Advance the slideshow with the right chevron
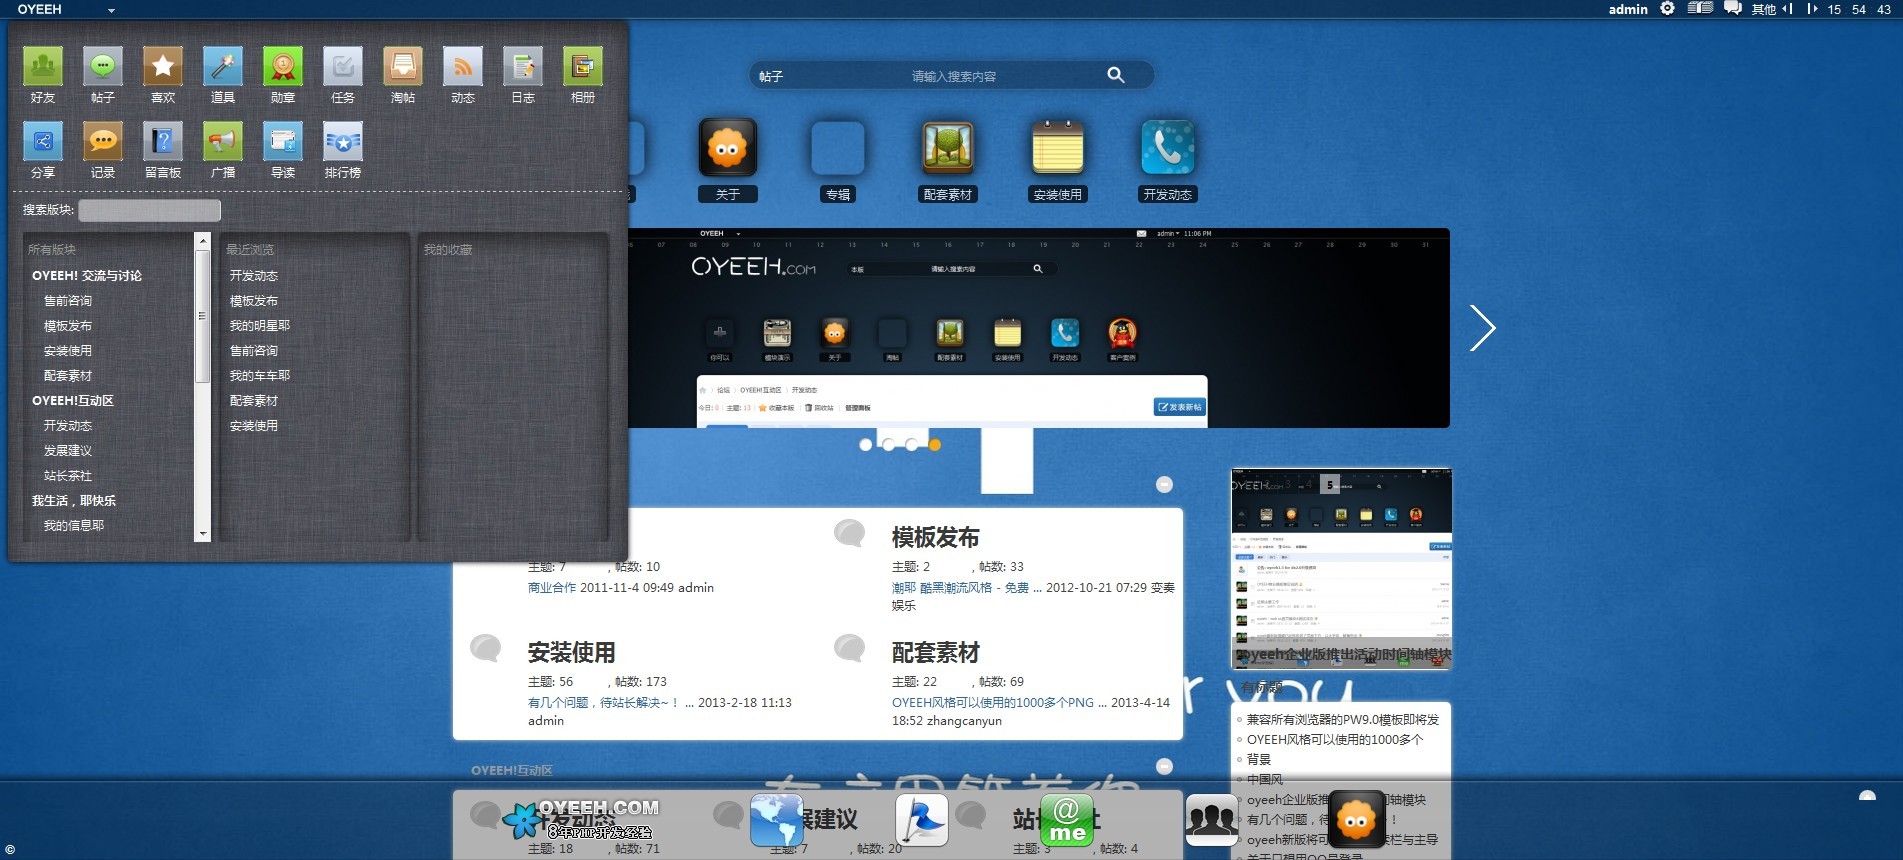The image size is (1903, 860). pos(1482,328)
